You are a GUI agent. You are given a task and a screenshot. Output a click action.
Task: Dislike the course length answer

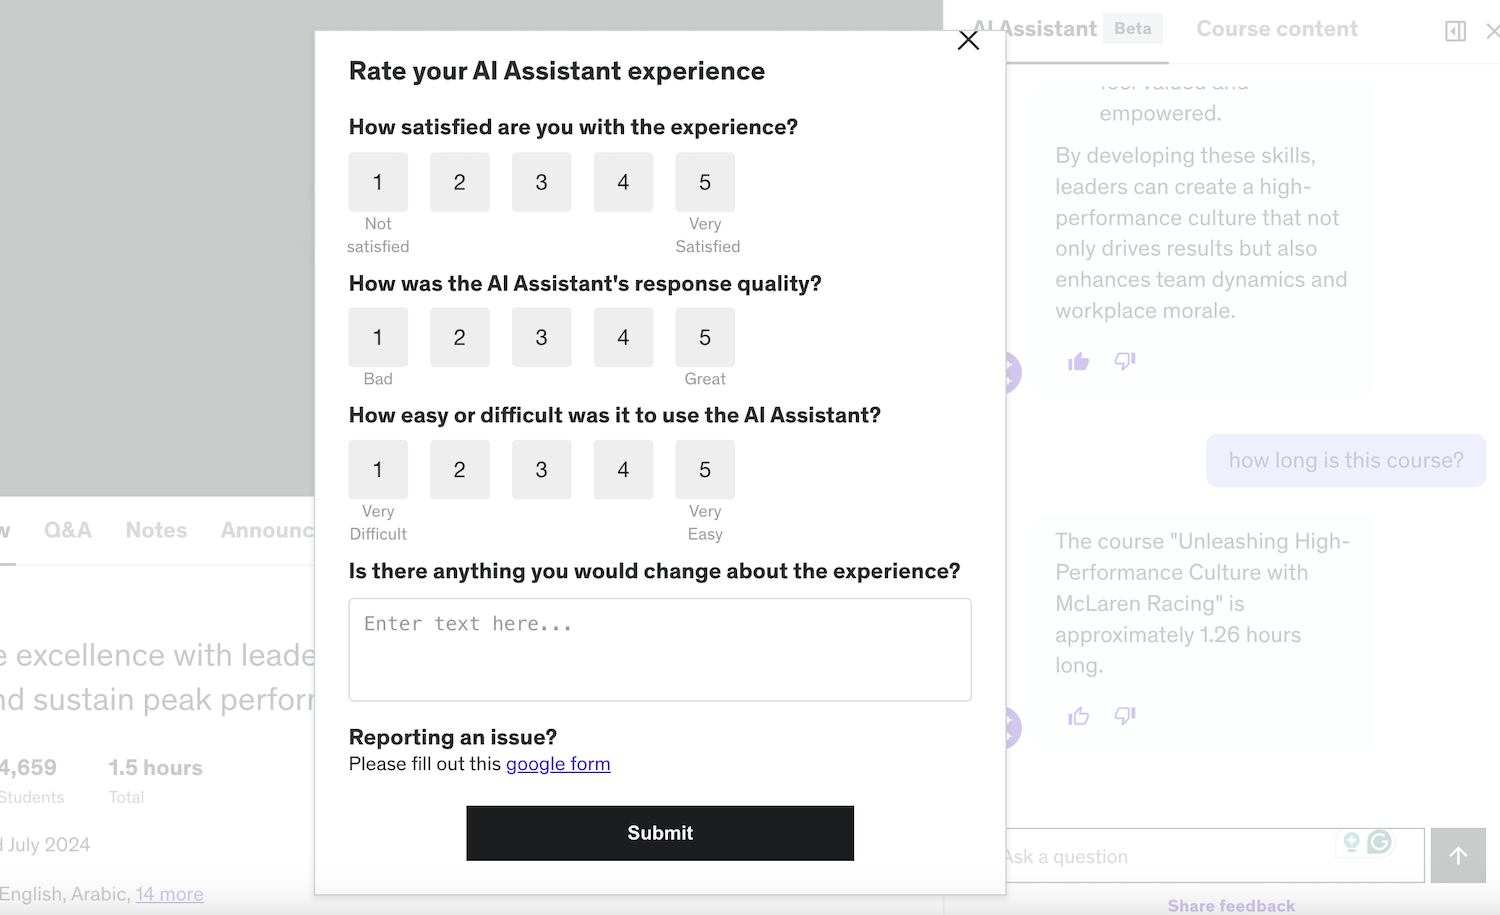(1125, 715)
